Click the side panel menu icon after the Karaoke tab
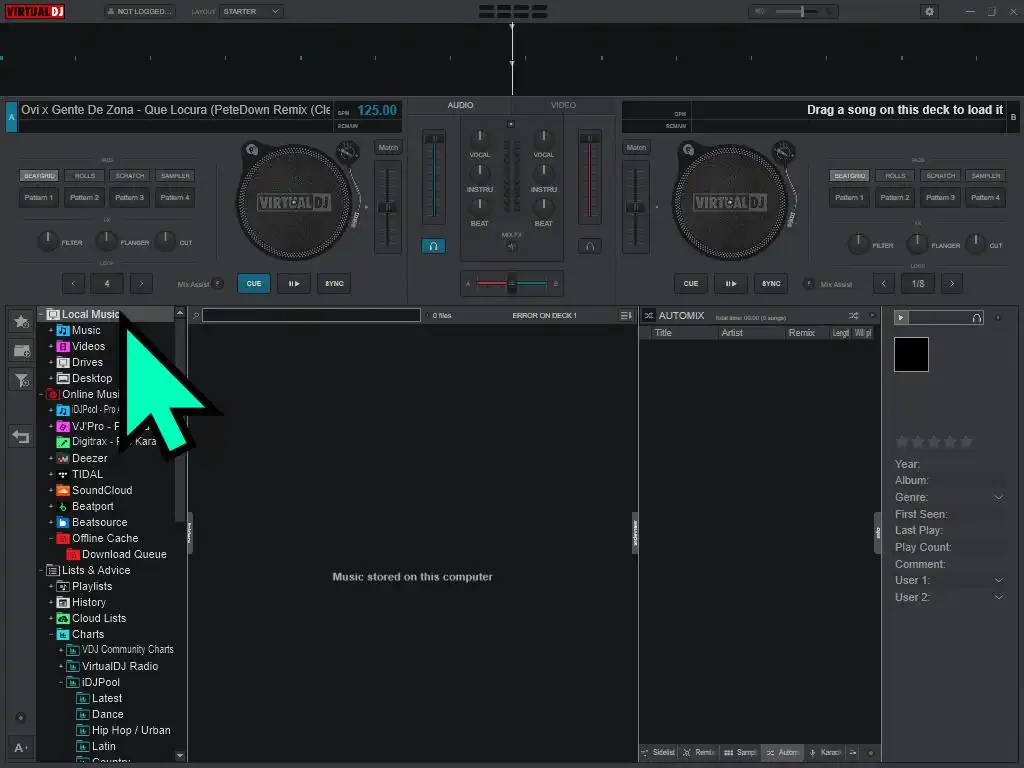 (x=853, y=753)
